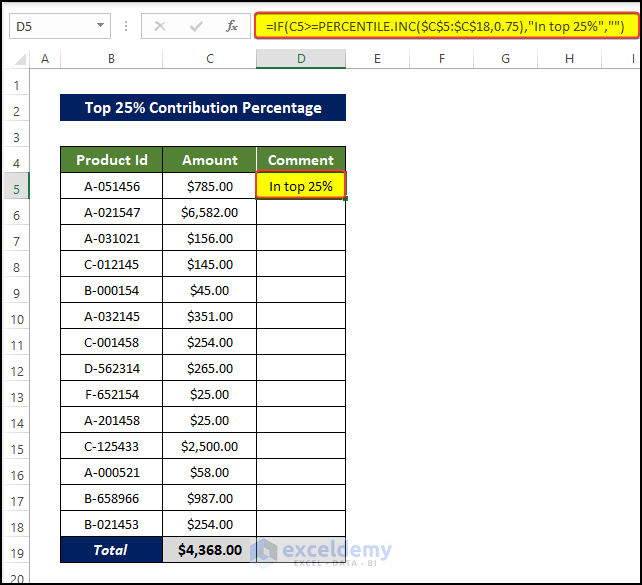Image resolution: width=642 pixels, height=585 pixels.
Task: Click the Enter checkmark formula bar icon
Action: 196,27
